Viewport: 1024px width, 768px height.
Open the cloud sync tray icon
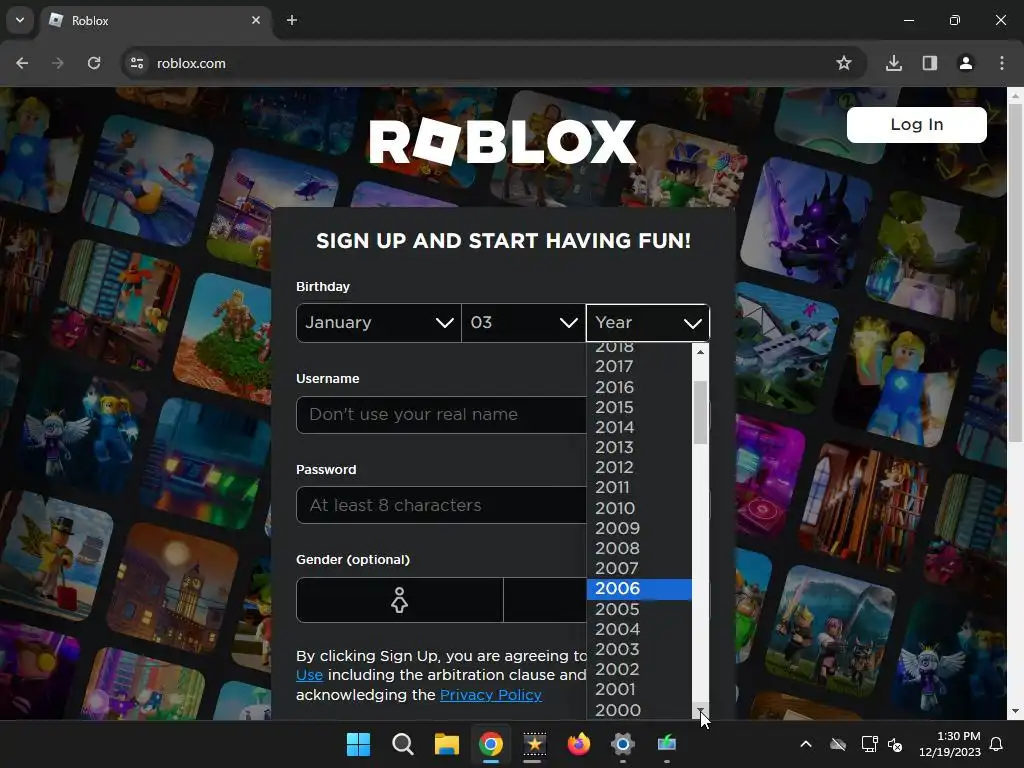(838, 744)
